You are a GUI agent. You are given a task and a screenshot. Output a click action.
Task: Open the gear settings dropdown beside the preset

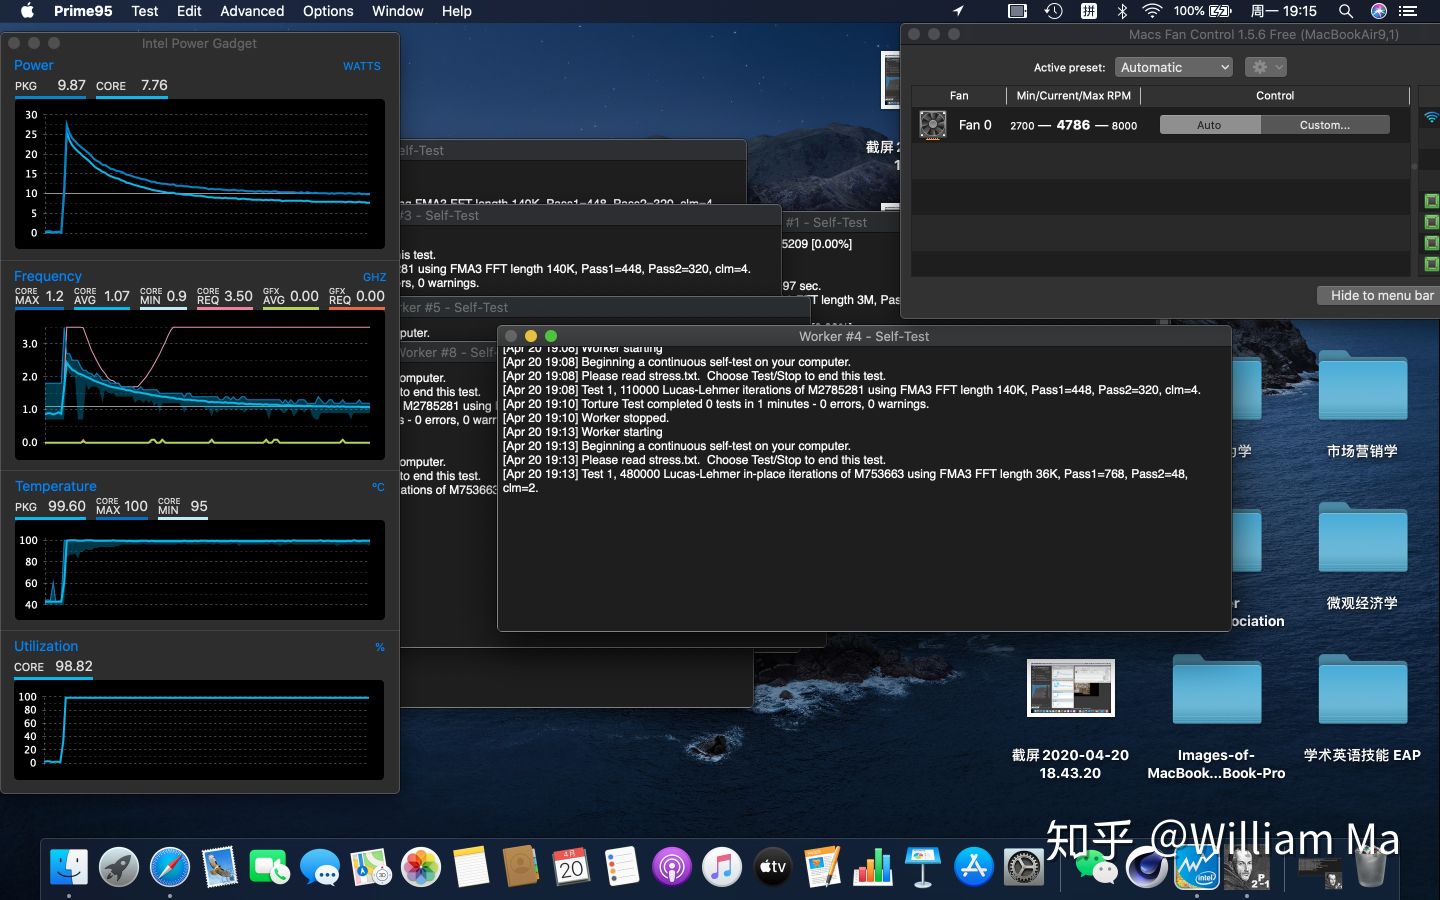tap(1264, 67)
